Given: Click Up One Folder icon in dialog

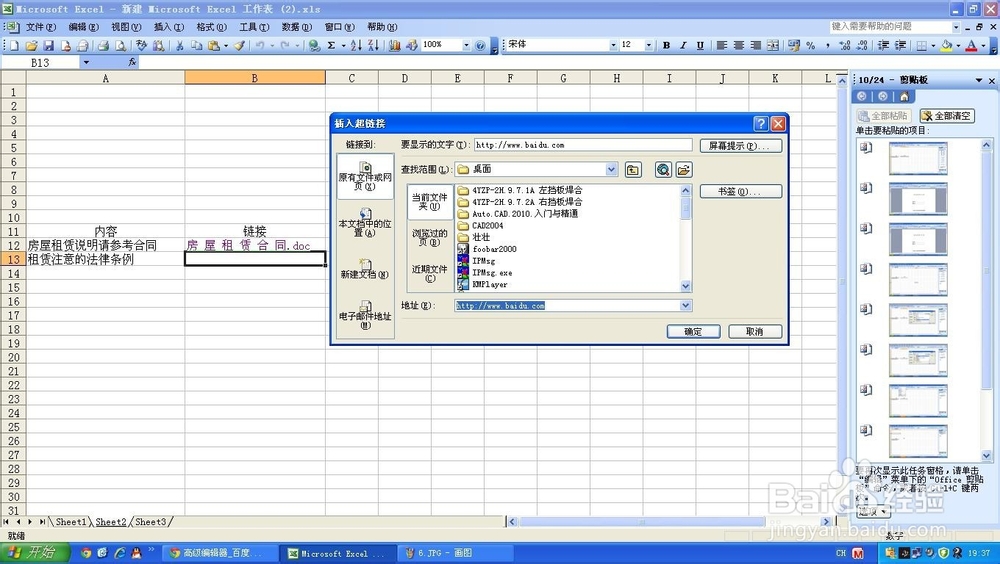Looking at the screenshot, I should [633, 170].
